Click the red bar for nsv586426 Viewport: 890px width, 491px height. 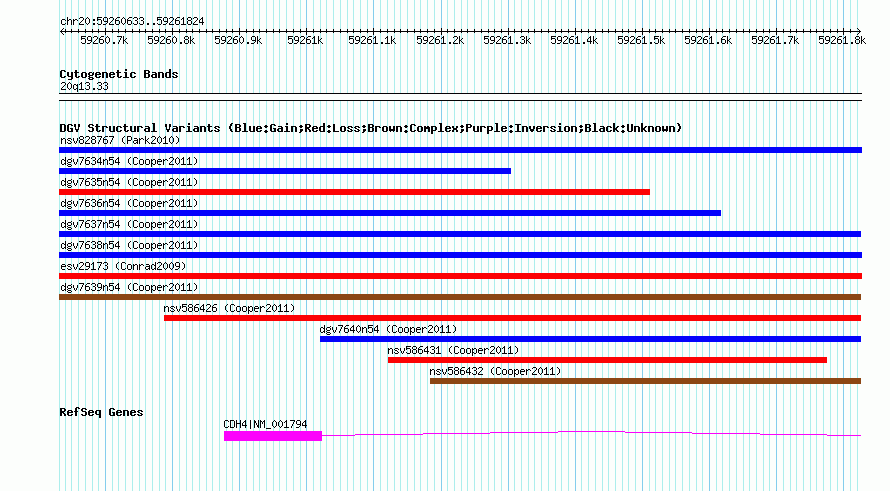pos(513,318)
